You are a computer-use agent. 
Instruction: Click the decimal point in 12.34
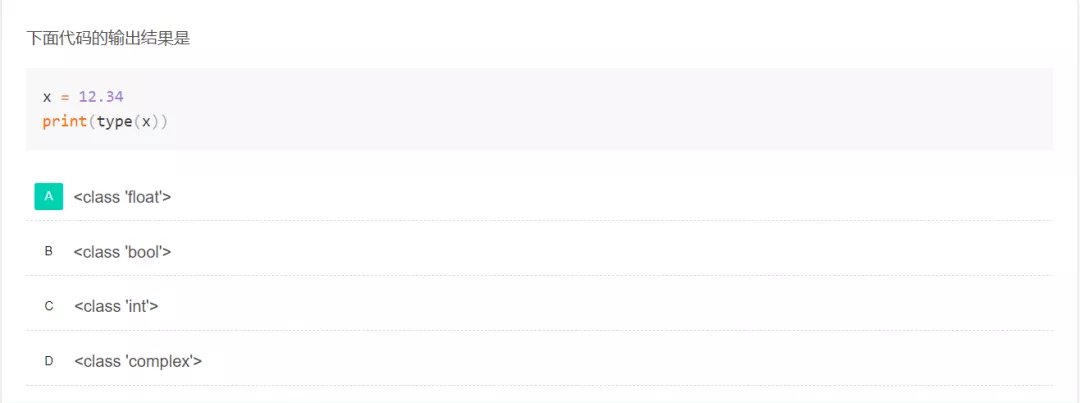pyautogui.click(x=101, y=98)
